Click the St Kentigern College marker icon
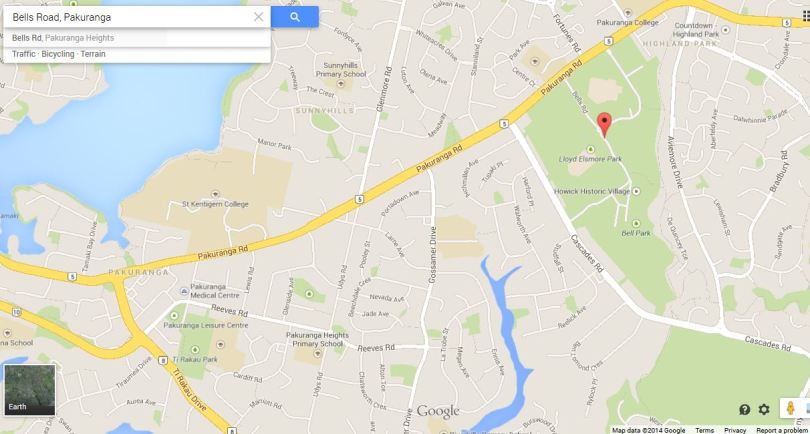Viewport: 810px width, 434px height. [x=215, y=194]
